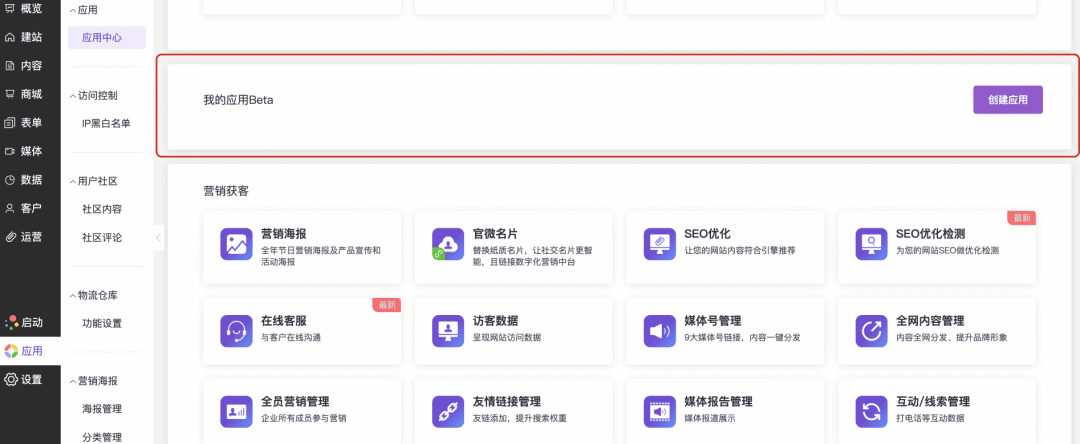Open the 友情链接管理 link icon

[x=447, y=411]
